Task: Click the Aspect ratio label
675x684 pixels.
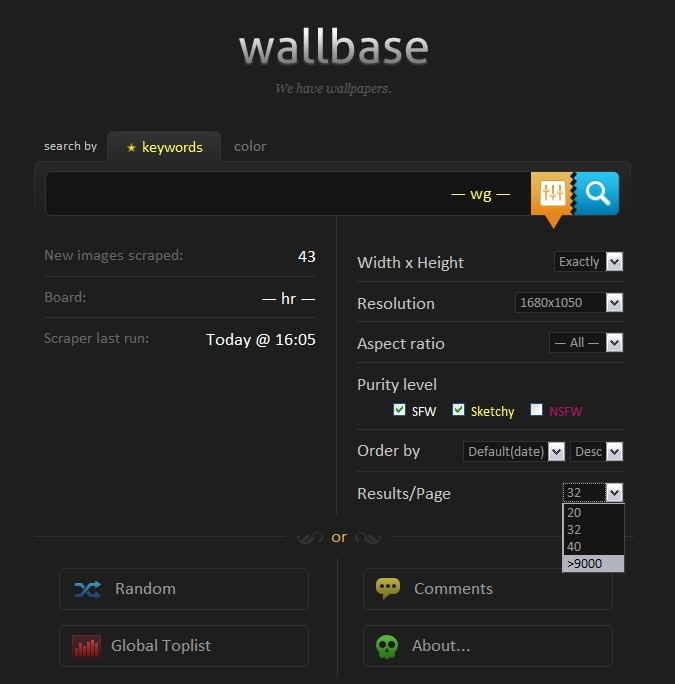Action: coord(401,344)
